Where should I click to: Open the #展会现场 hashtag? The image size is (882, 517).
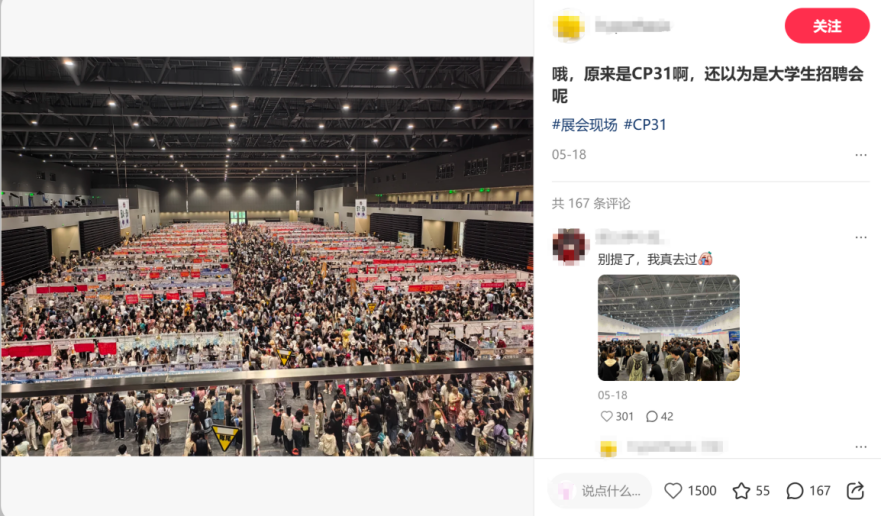coord(584,125)
